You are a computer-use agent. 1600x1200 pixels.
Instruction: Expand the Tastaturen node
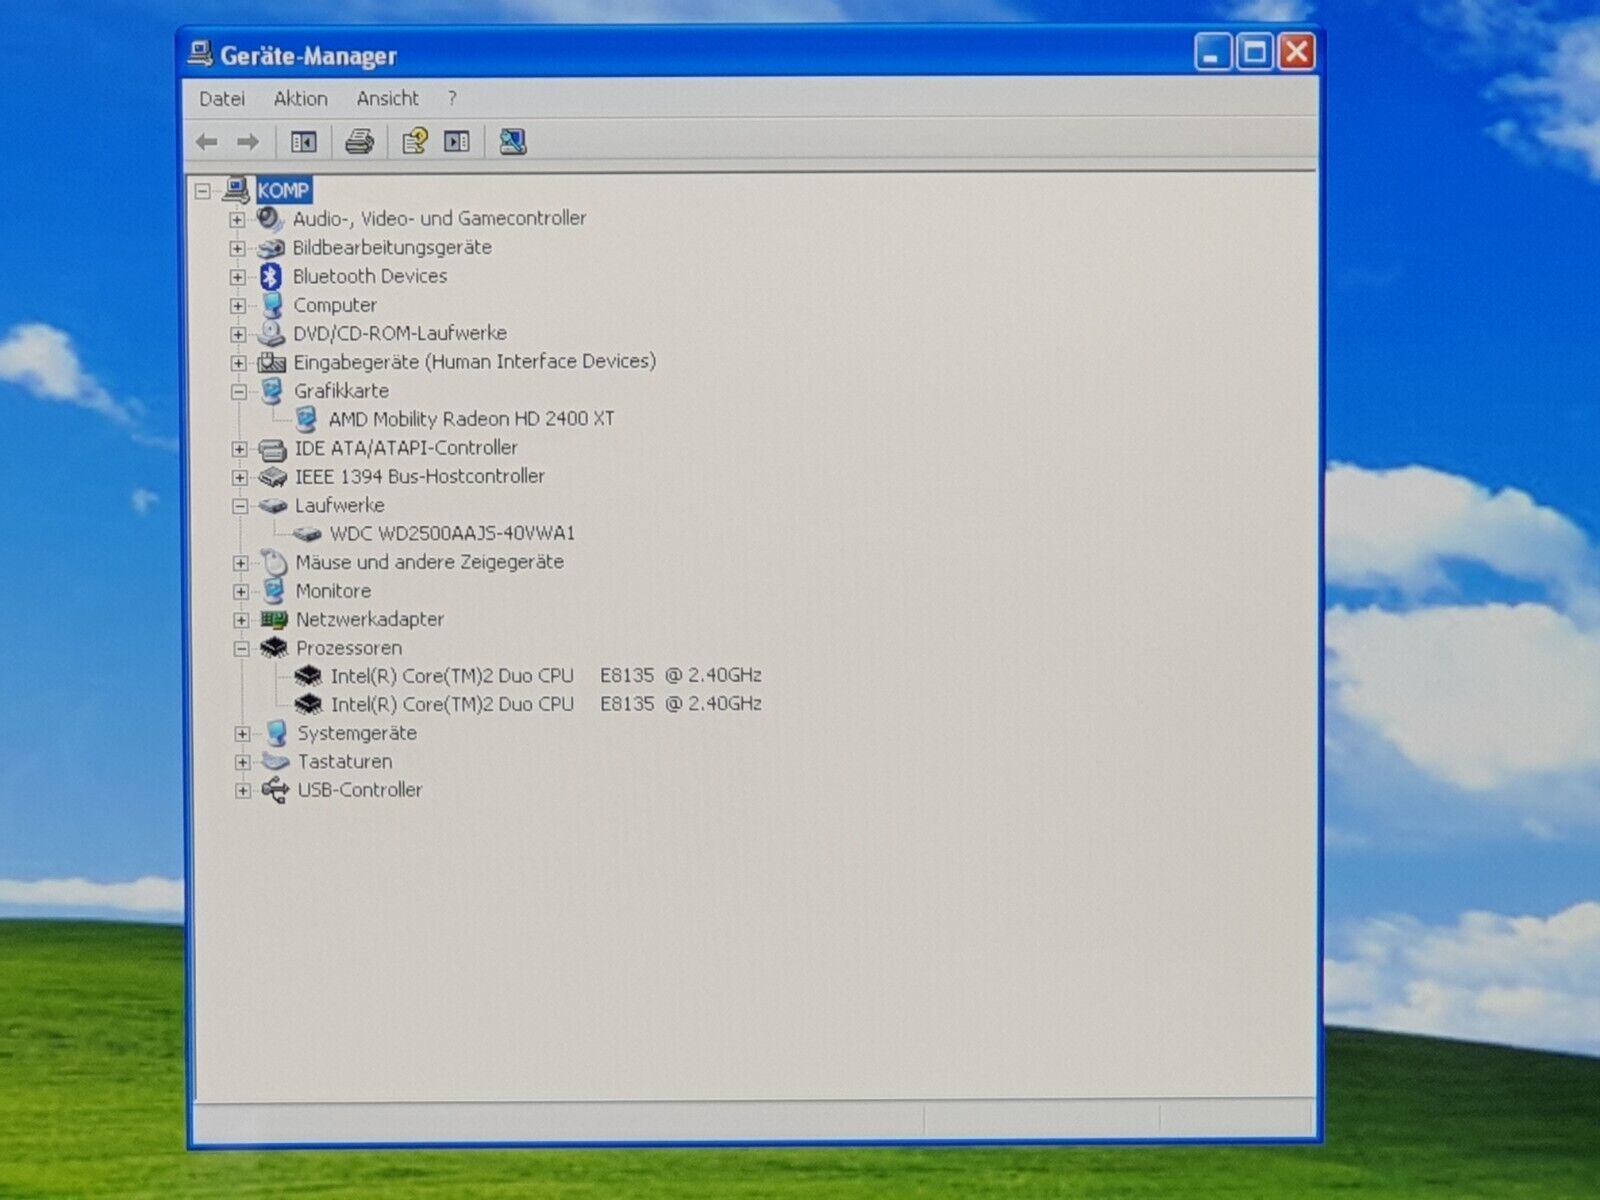click(242, 762)
